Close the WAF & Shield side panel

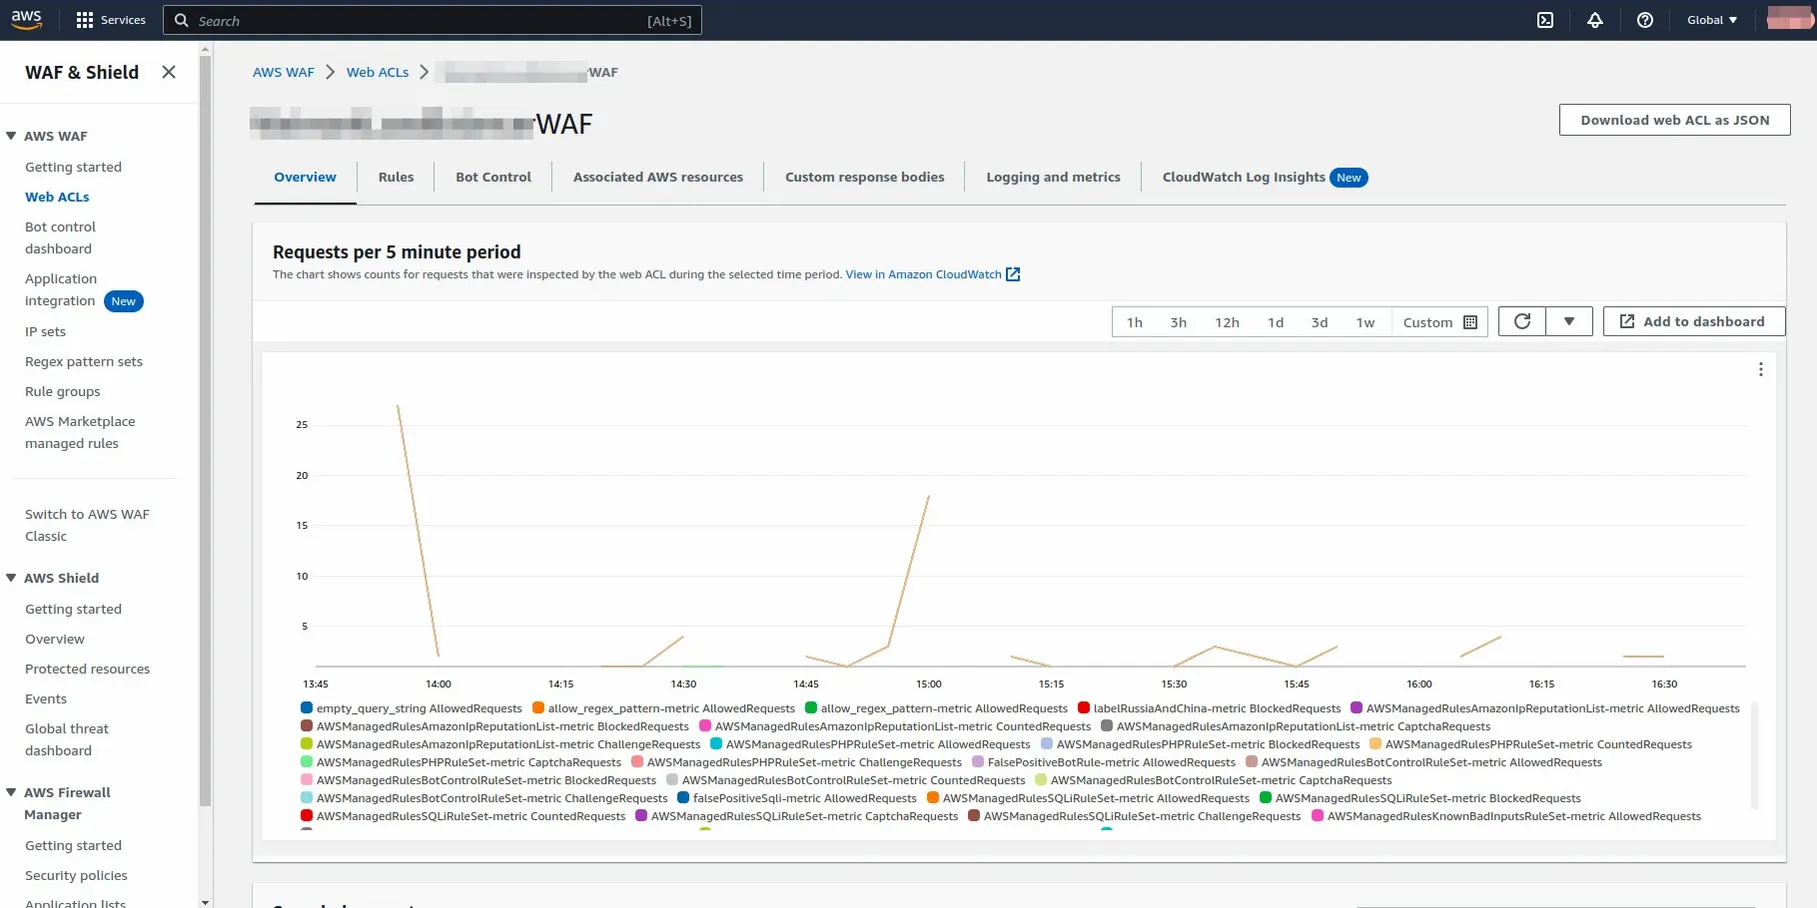point(168,72)
